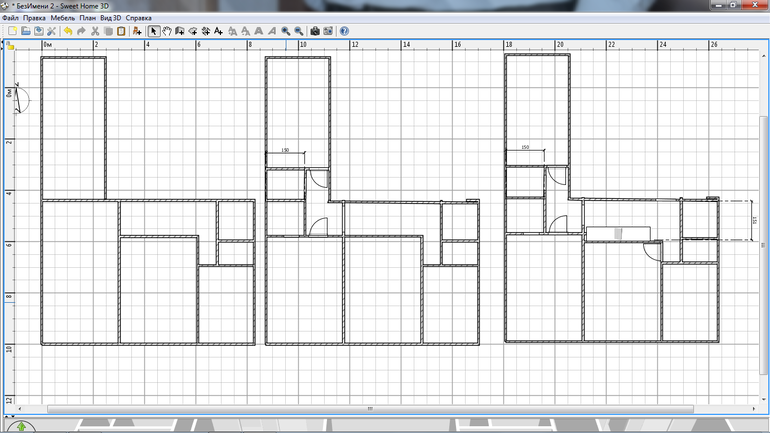The width and height of the screenshot is (770, 433).
Task: Click the Save home disk icon
Action: [x=38, y=31]
